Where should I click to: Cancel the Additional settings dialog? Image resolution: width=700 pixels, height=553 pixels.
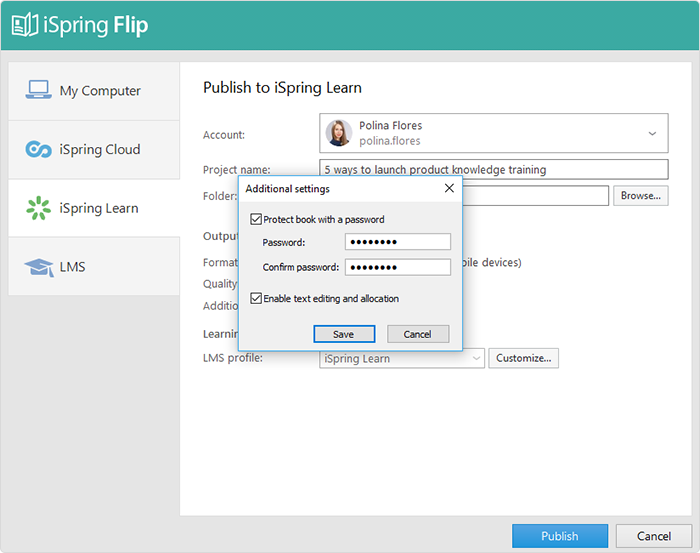click(418, 334)
